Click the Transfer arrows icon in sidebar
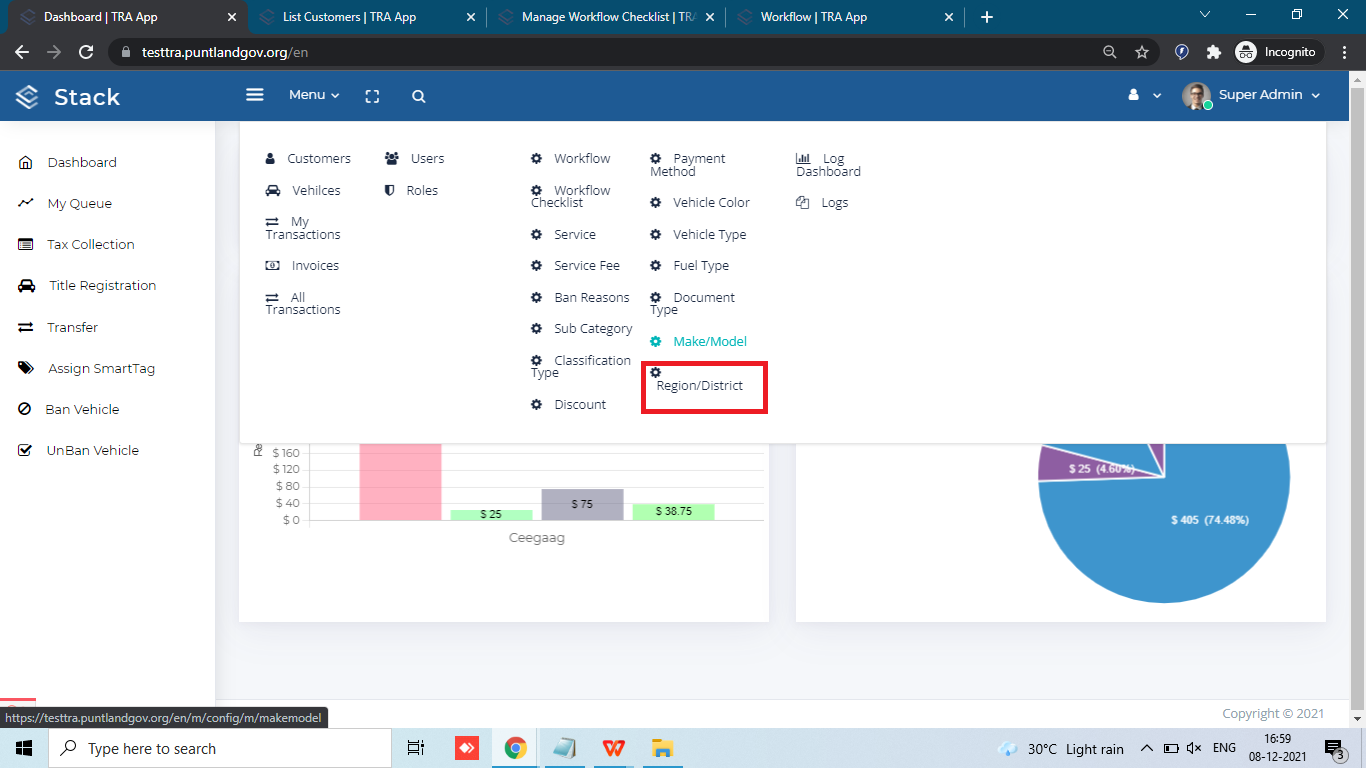This screenshot has width=1366, height=768. (26, 327)
